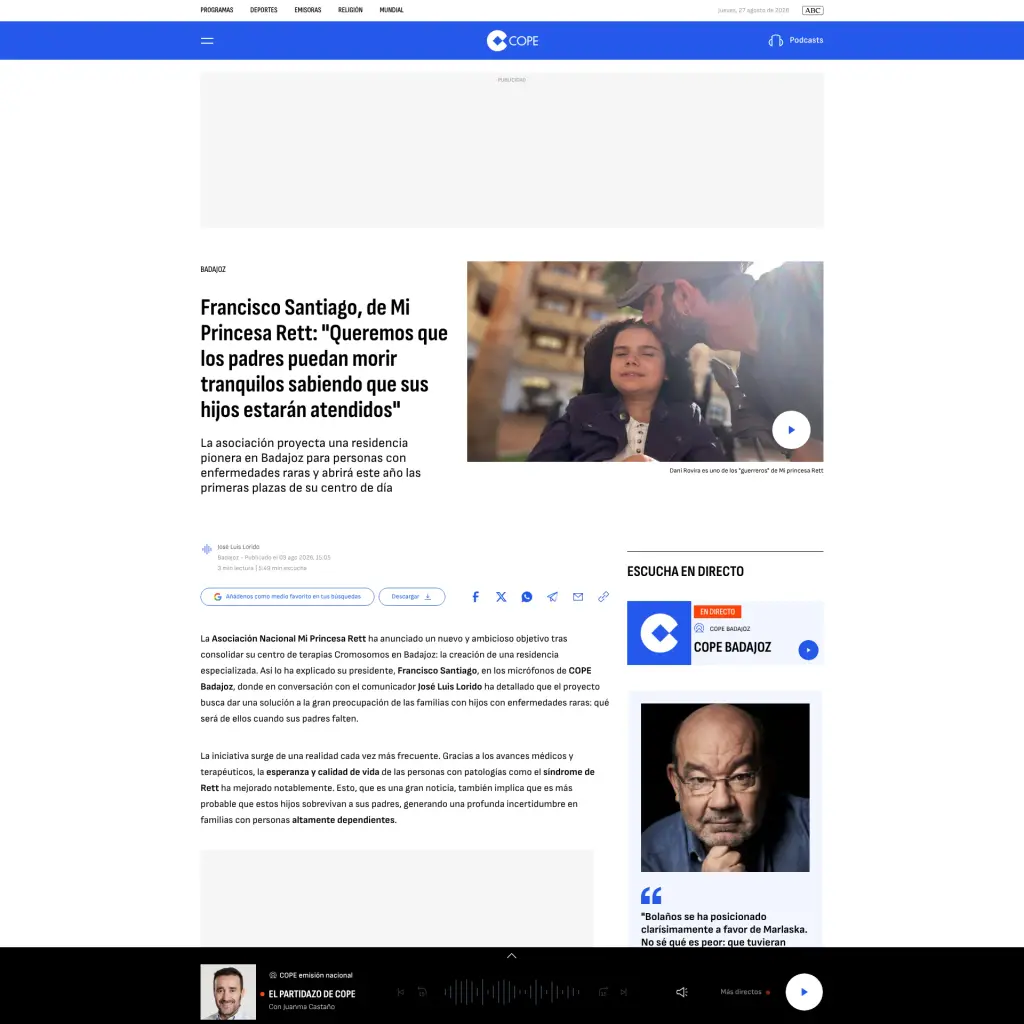Rewind 15 seconds in player
The width and height of the screenshot is (1024, 1024).
(422, 992)
